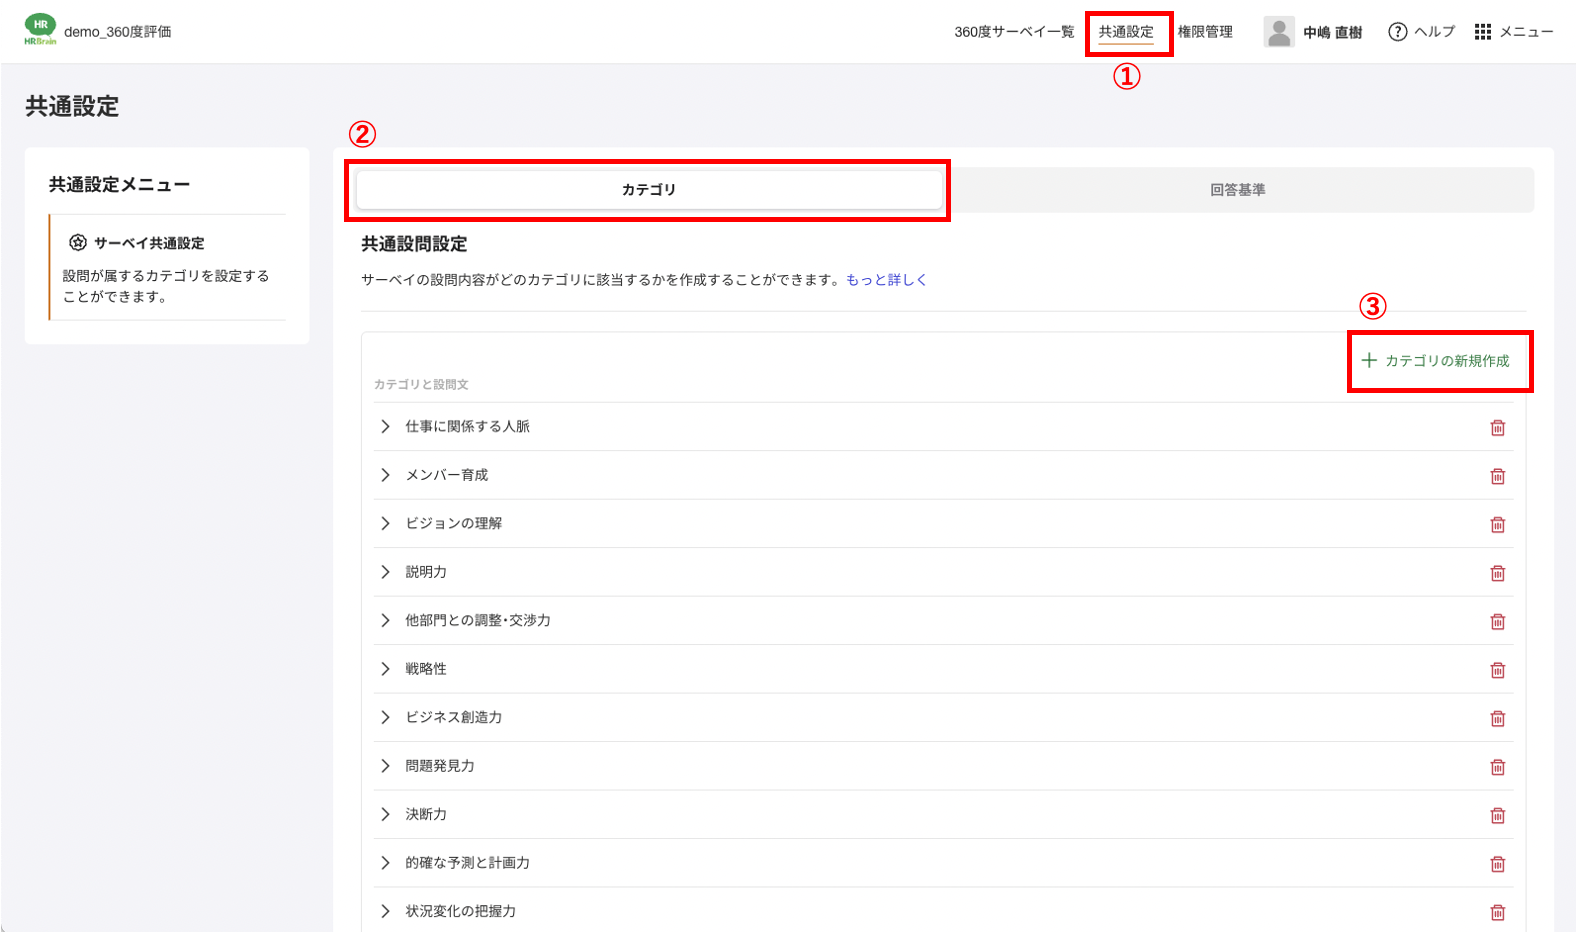Click the サーベイ共通設定 star icon
This screenshot has height=932, width=1576.
78,242
